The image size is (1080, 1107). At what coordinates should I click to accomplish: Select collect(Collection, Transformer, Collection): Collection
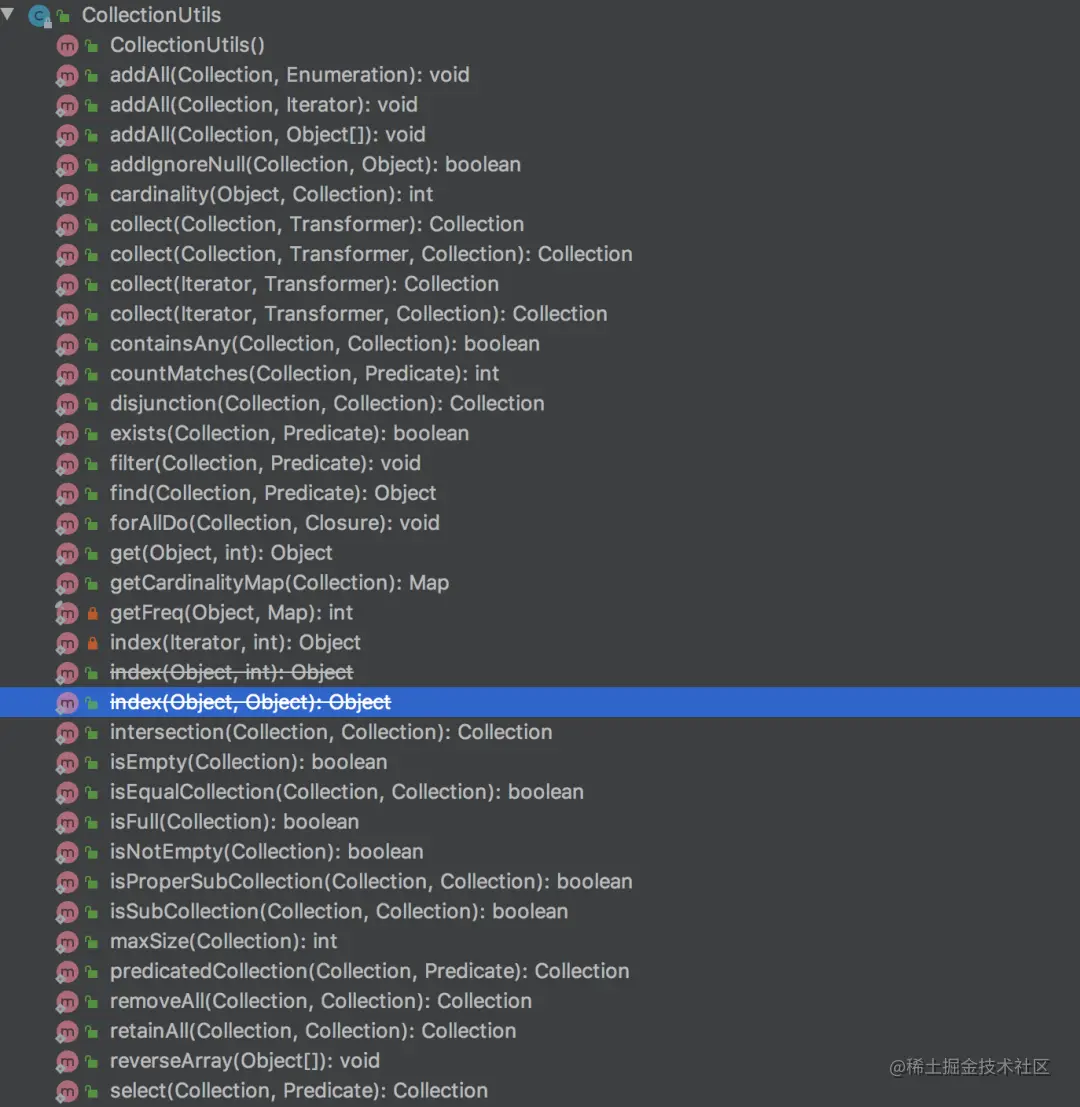pos(371,254)
